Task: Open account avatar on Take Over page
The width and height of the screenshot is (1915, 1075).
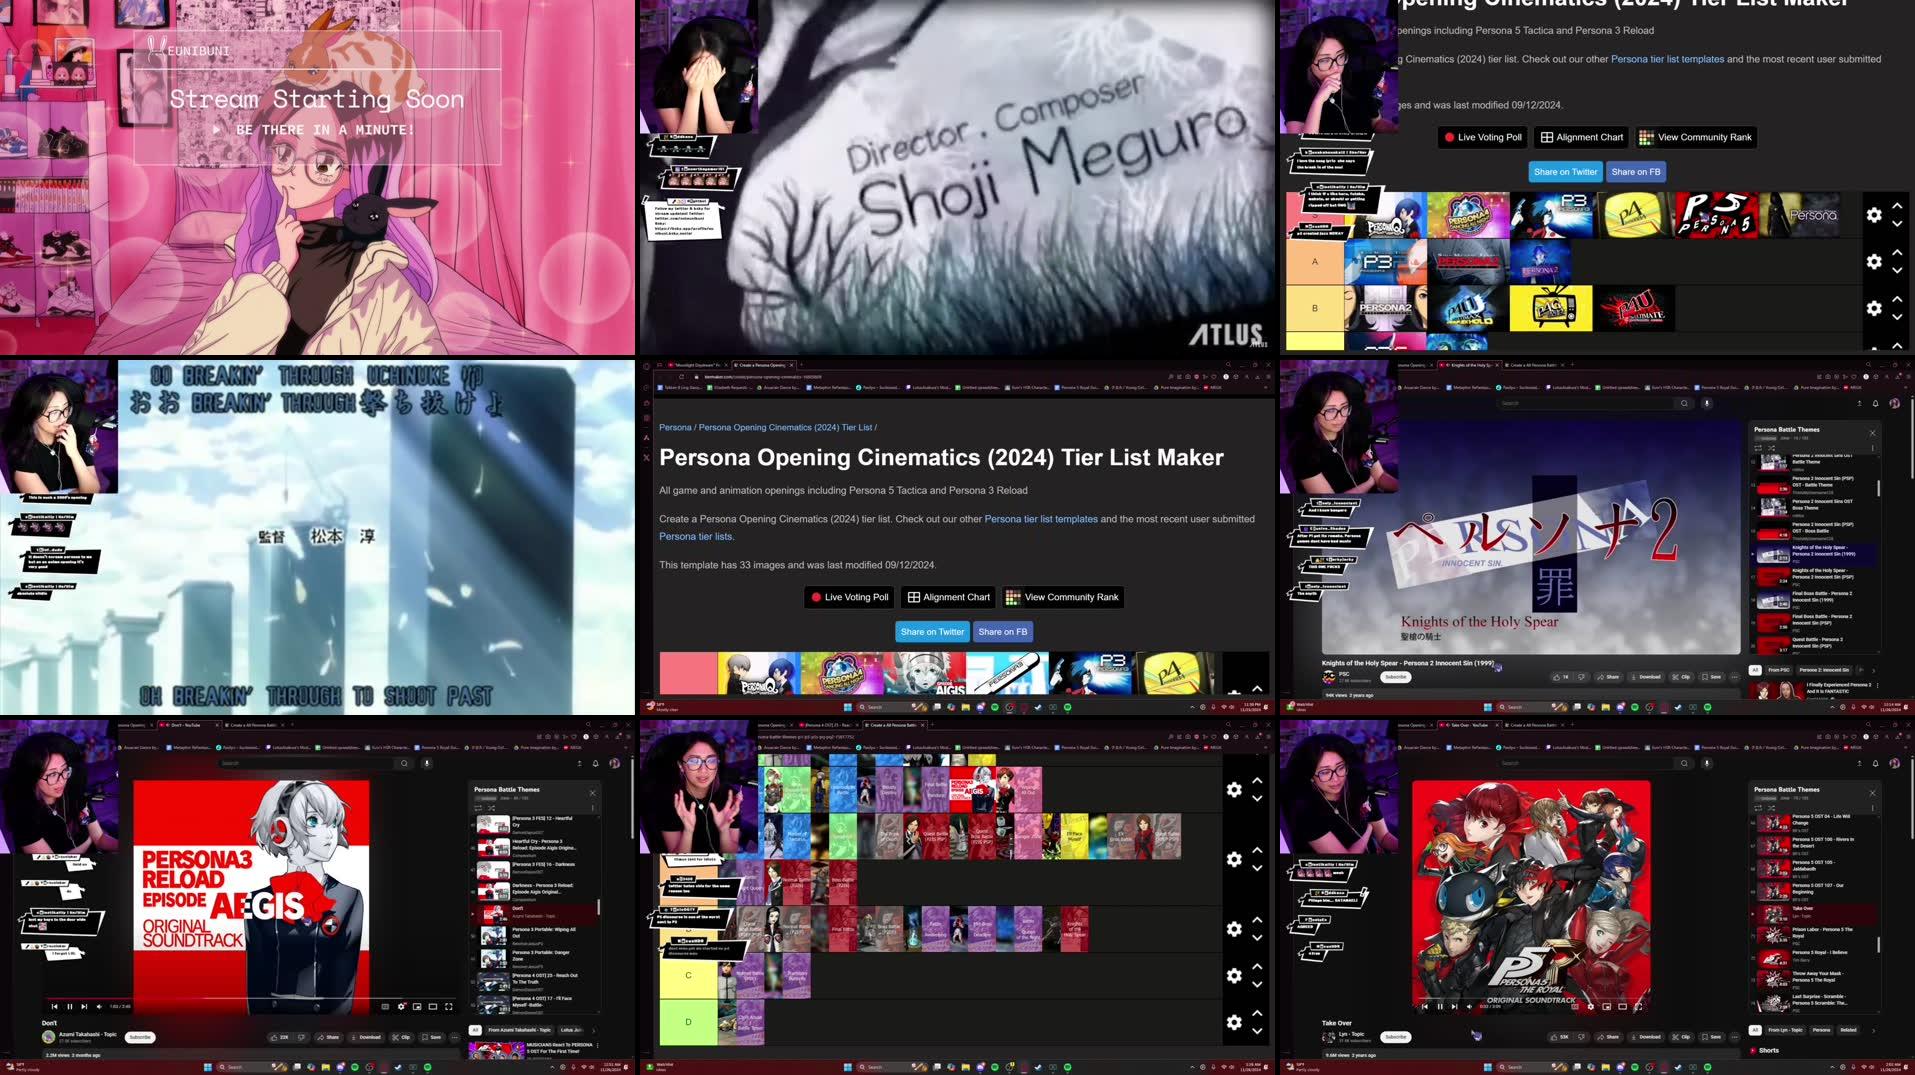Action: coord(1895,763)
